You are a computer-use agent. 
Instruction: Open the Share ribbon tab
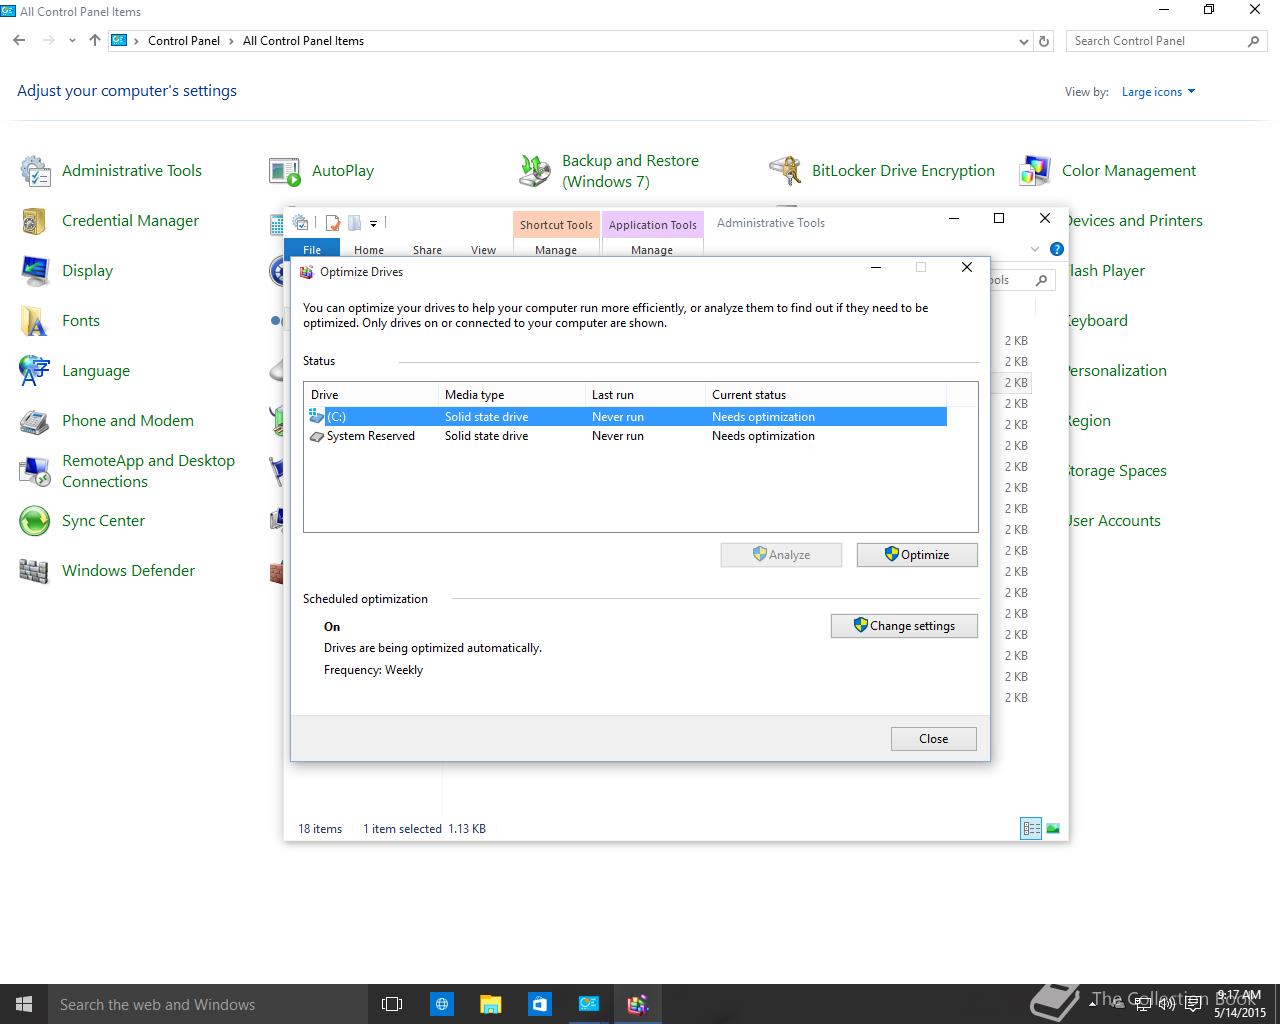point(427,250)
